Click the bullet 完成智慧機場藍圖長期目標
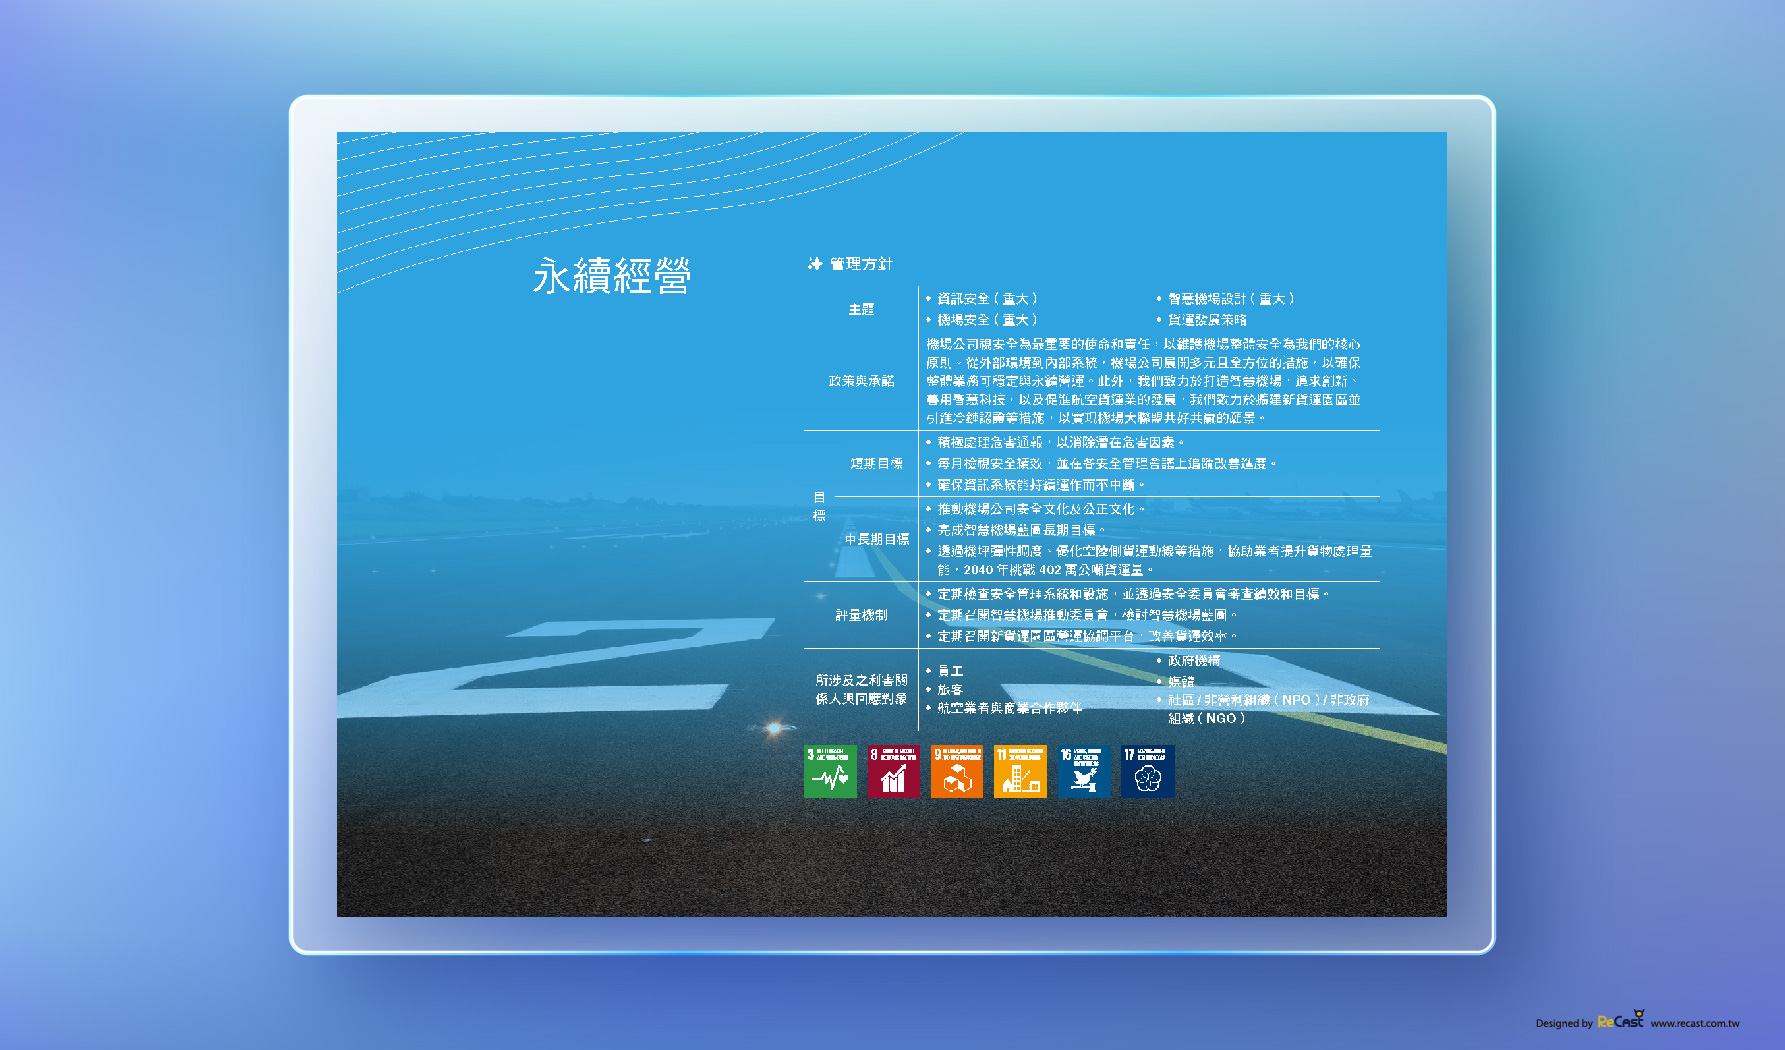Viewport: 1785px width, 1050px height. click(1015, 530)
